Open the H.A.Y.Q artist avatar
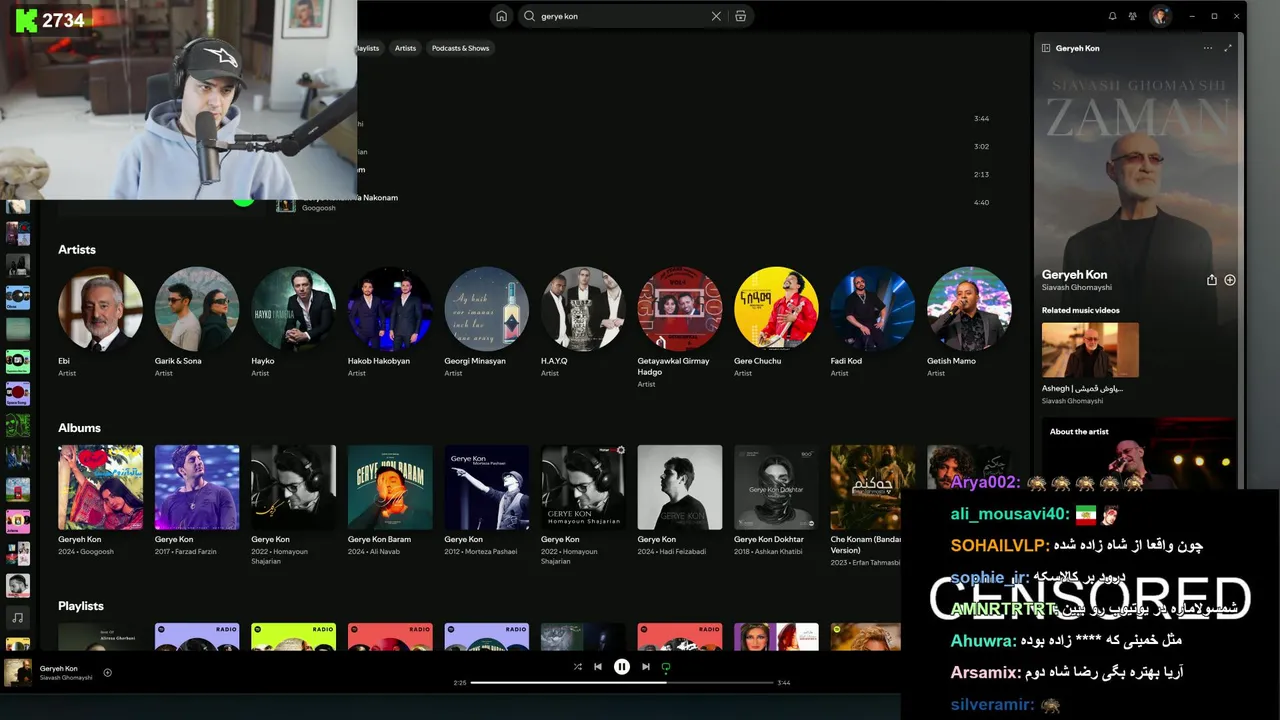1280x720 pixels. point(583,308)
